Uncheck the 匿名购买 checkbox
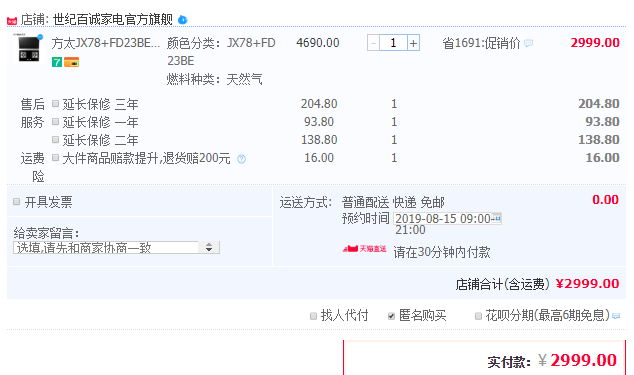634x375 pixels. coord(391,316)
